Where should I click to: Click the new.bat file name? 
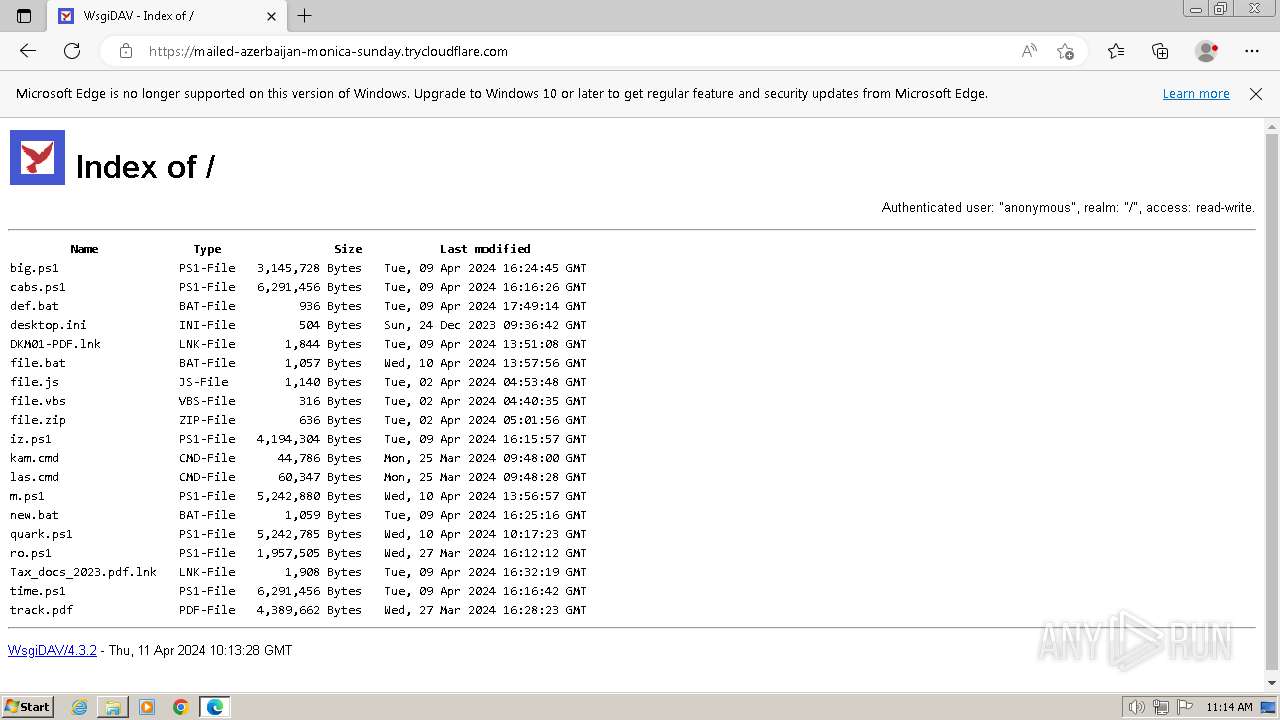pos(34,515)
